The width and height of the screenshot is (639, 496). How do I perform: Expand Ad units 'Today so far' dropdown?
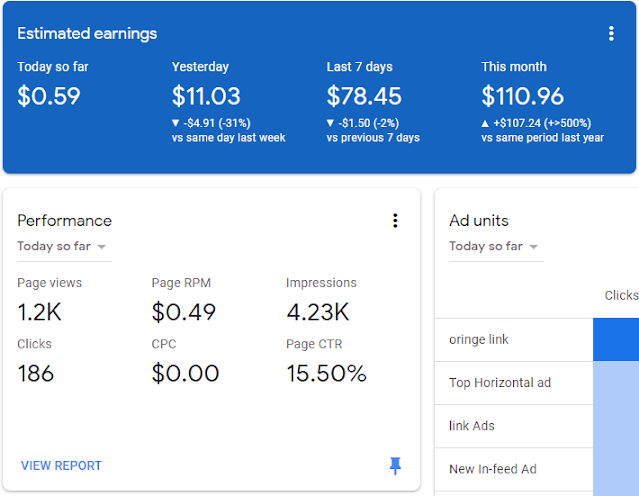tap(494, 247)
